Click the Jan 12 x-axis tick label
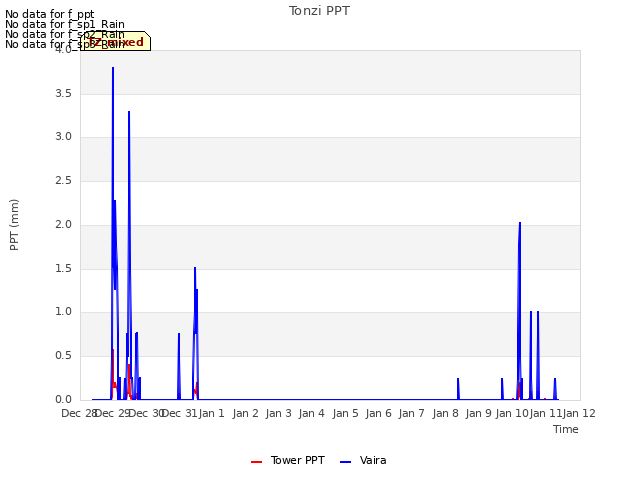This screenshot has height=480, width=640. point(579,413)
